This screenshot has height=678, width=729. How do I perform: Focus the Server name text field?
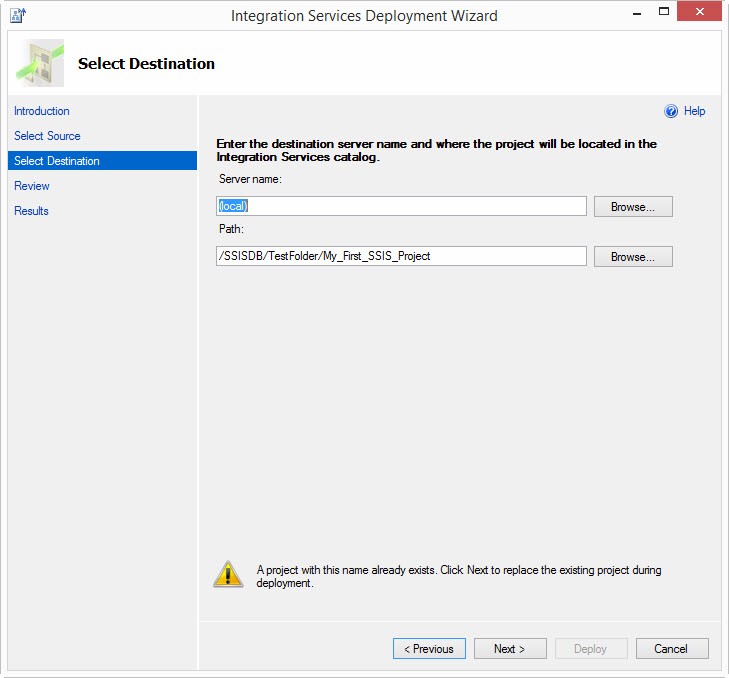pyautogui.click(x=401, y=206)
